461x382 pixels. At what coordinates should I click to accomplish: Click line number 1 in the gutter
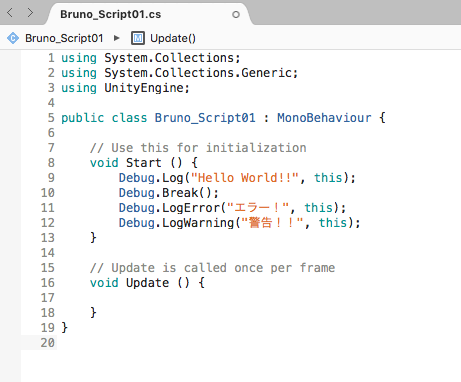(x=51, y=58)
